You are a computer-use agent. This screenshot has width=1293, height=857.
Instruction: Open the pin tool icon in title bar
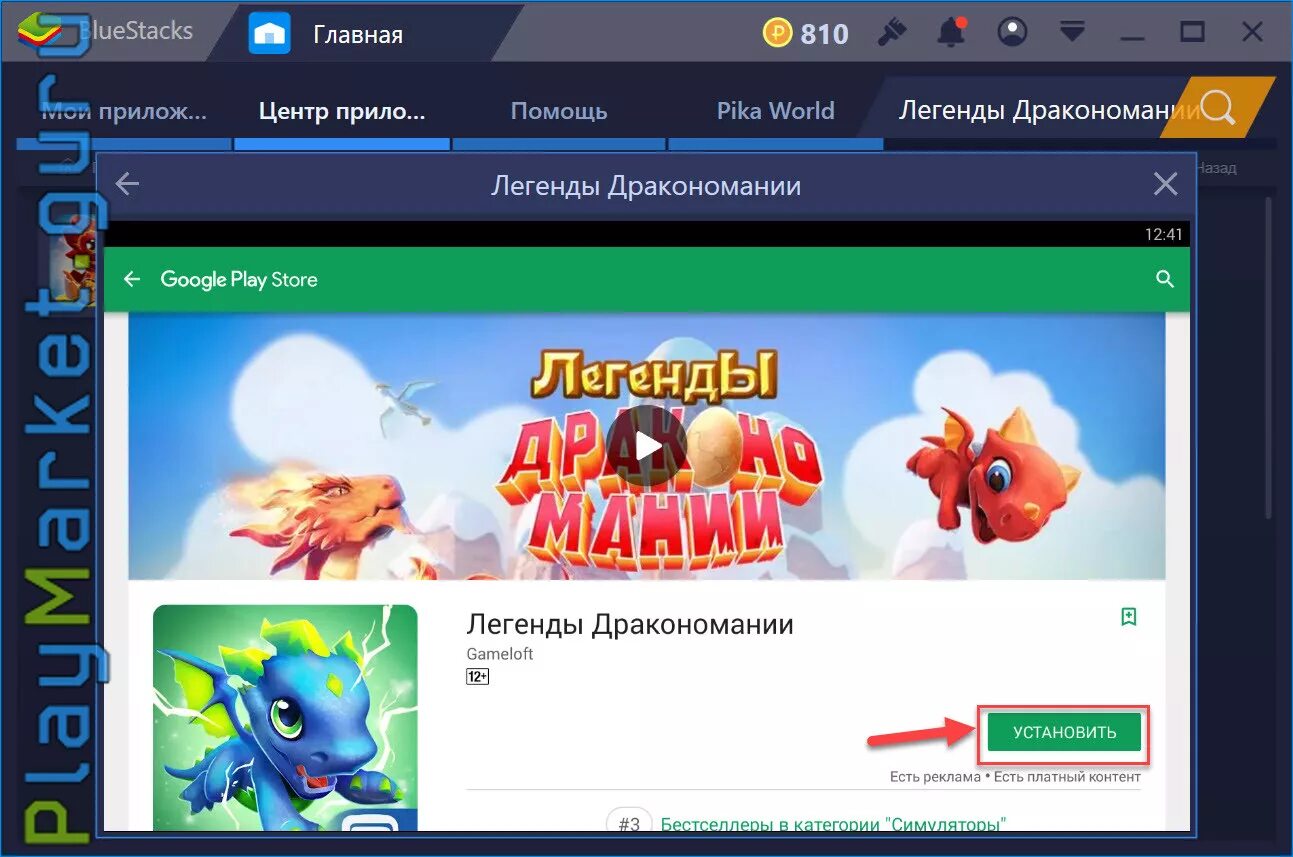891,33
